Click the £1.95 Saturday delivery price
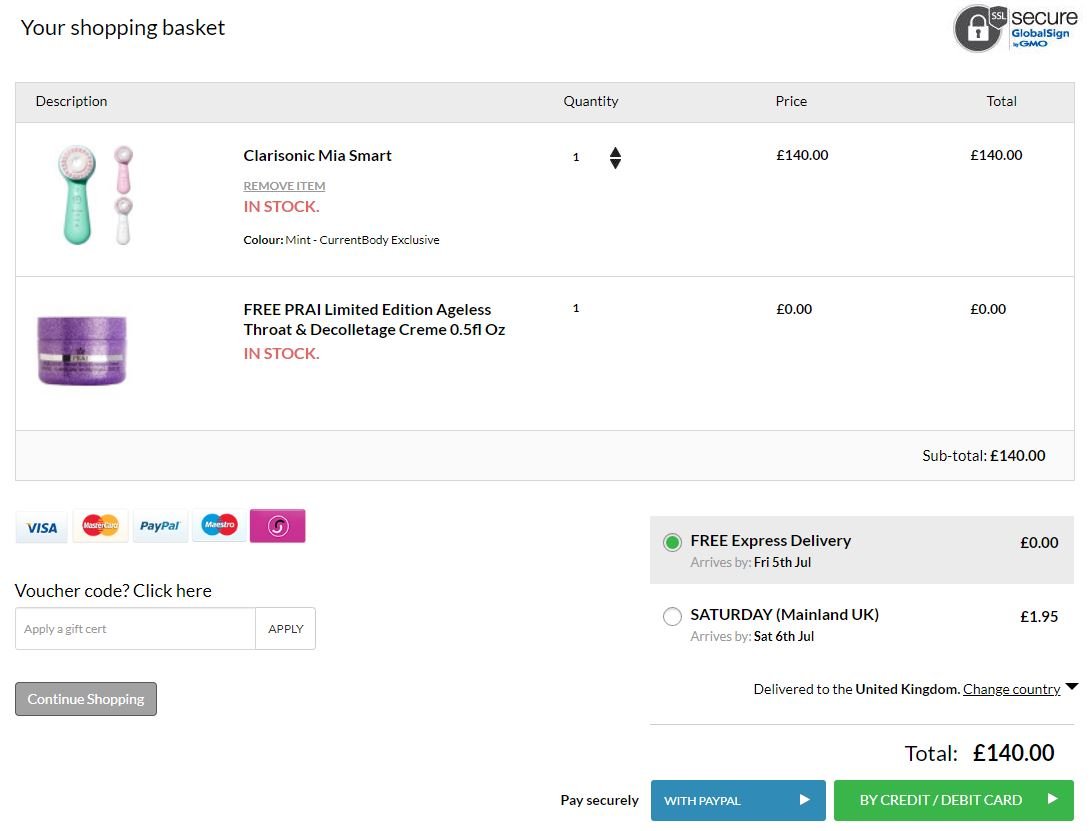Image resolution: width=1091 pixels, height=831 pixels. 1039,617
